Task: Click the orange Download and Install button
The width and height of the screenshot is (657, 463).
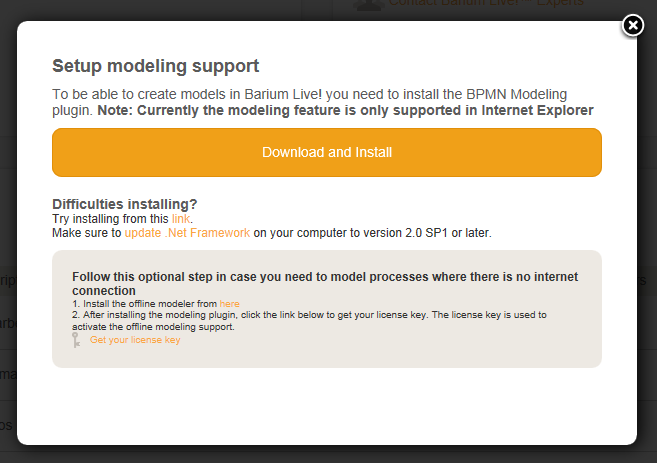Action: click(x=327, y=153)
